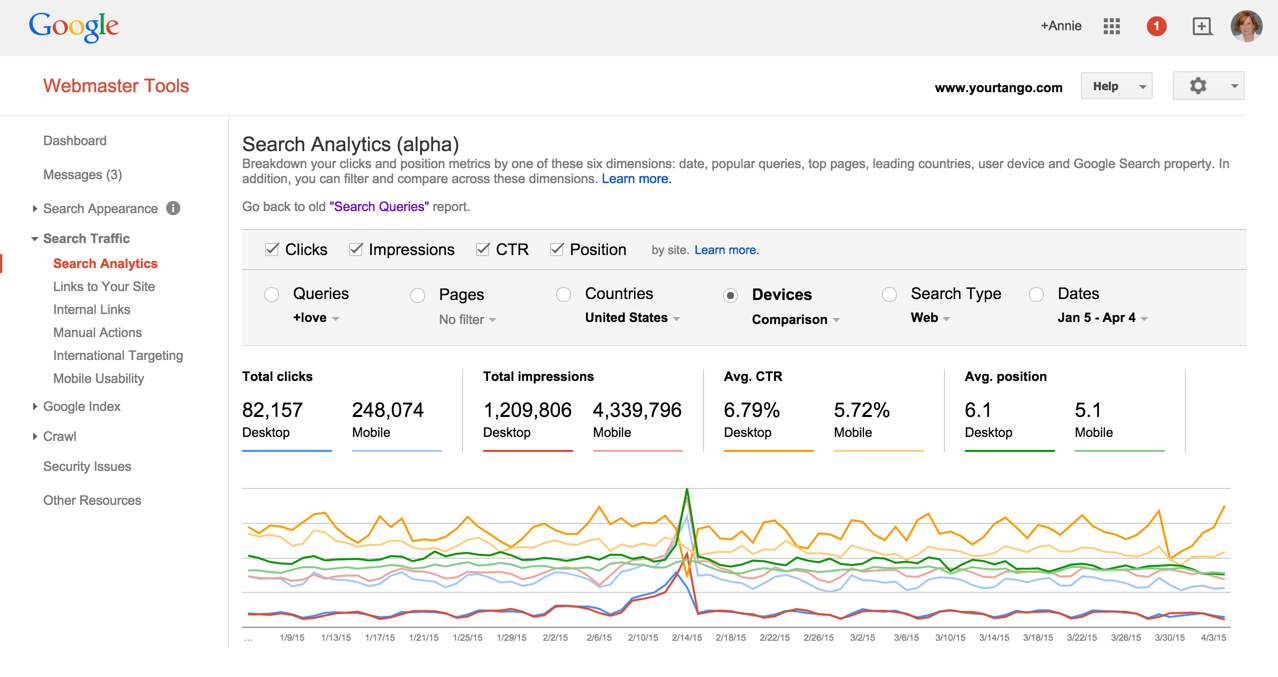Click the settings gear icon
1278x677 pixels.
tap(1198, 87)
